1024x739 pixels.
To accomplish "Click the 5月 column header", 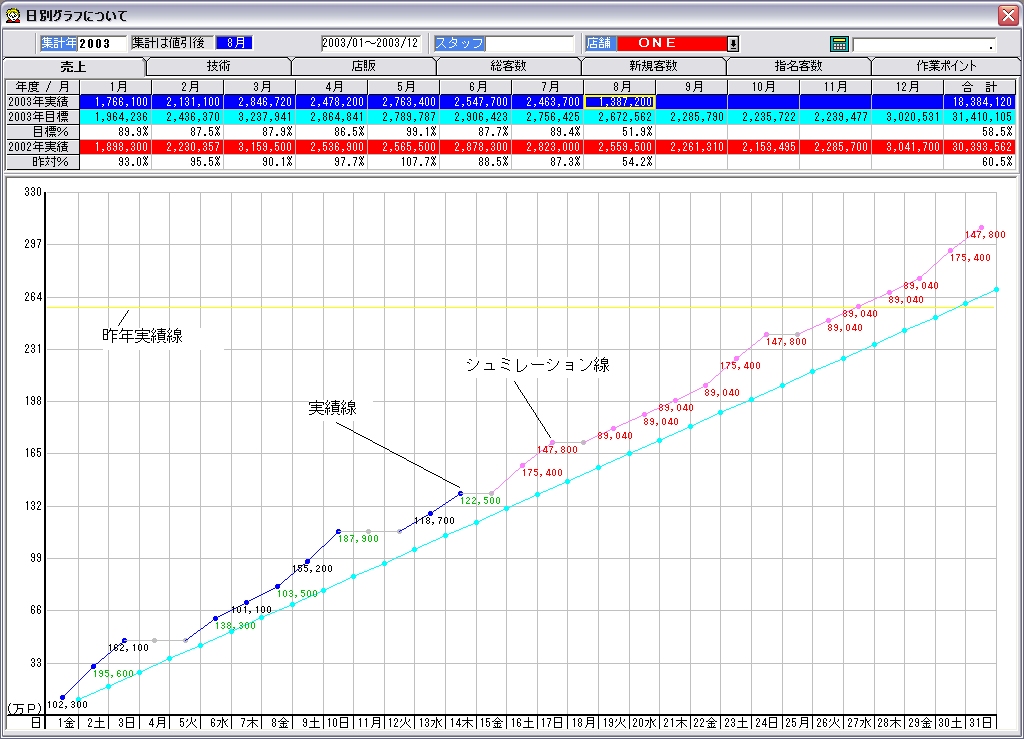I will [x=404, y=87].
